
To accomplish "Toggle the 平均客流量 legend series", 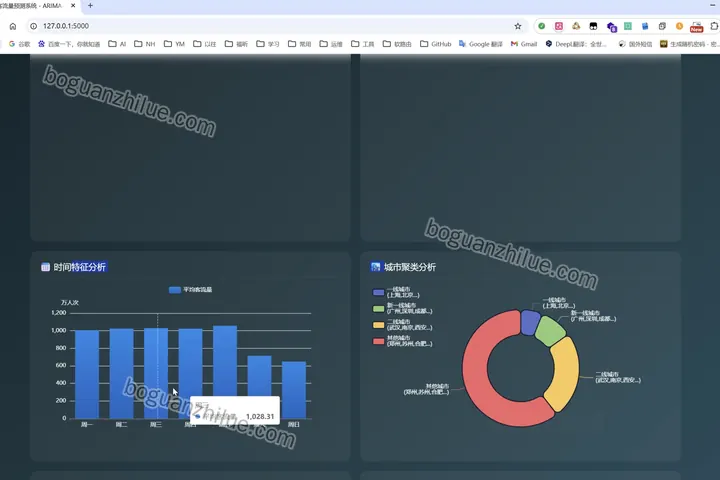I will click(191, 290).
